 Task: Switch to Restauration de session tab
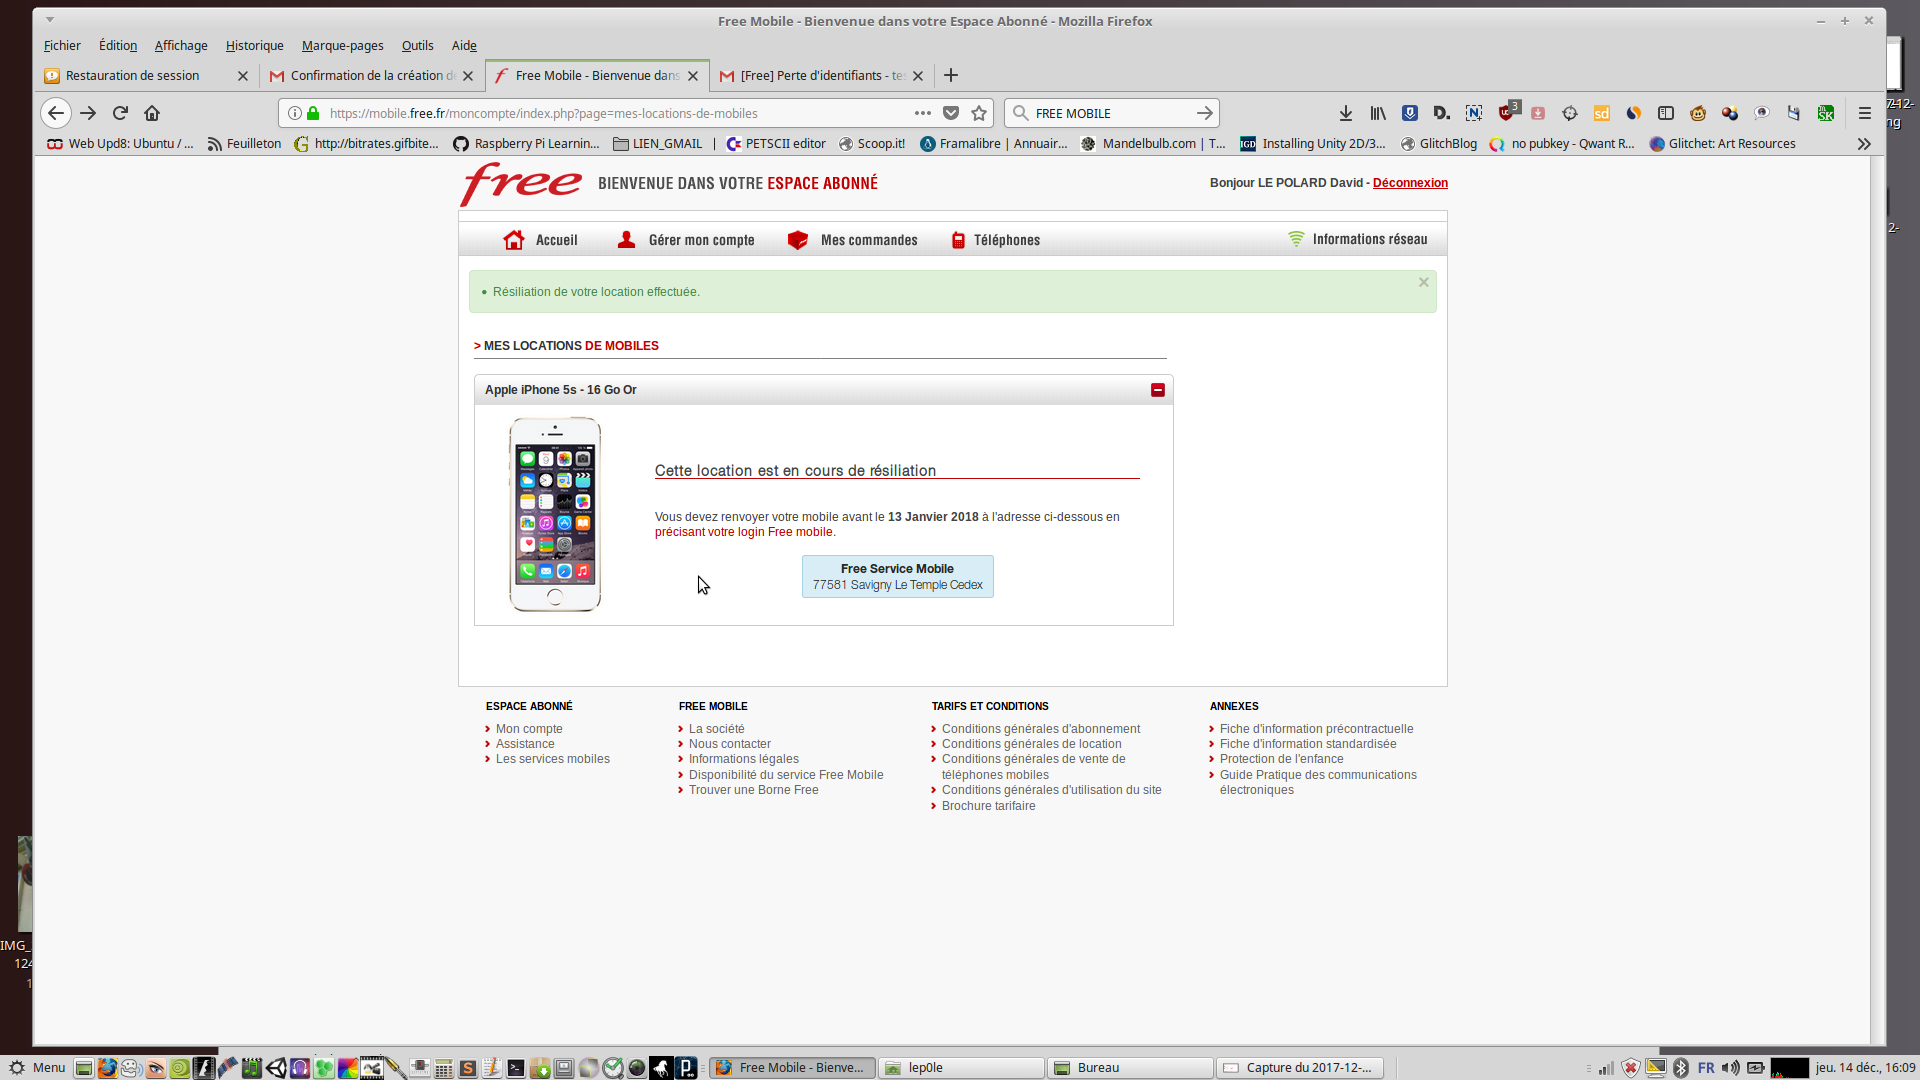pos(133,75)
